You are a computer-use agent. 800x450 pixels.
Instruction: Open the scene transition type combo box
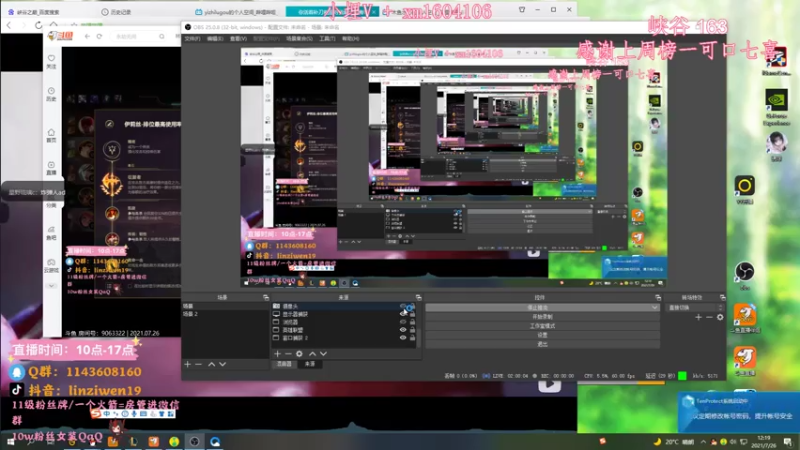694,308
